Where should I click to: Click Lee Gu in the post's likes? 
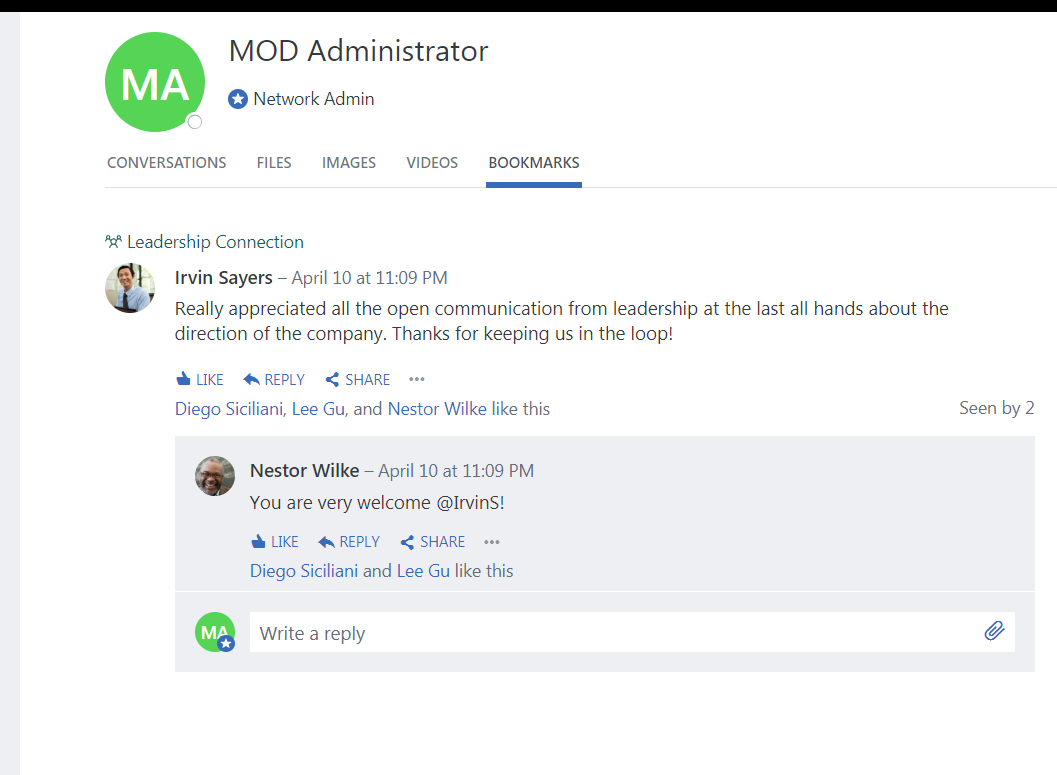click(316, 409)
